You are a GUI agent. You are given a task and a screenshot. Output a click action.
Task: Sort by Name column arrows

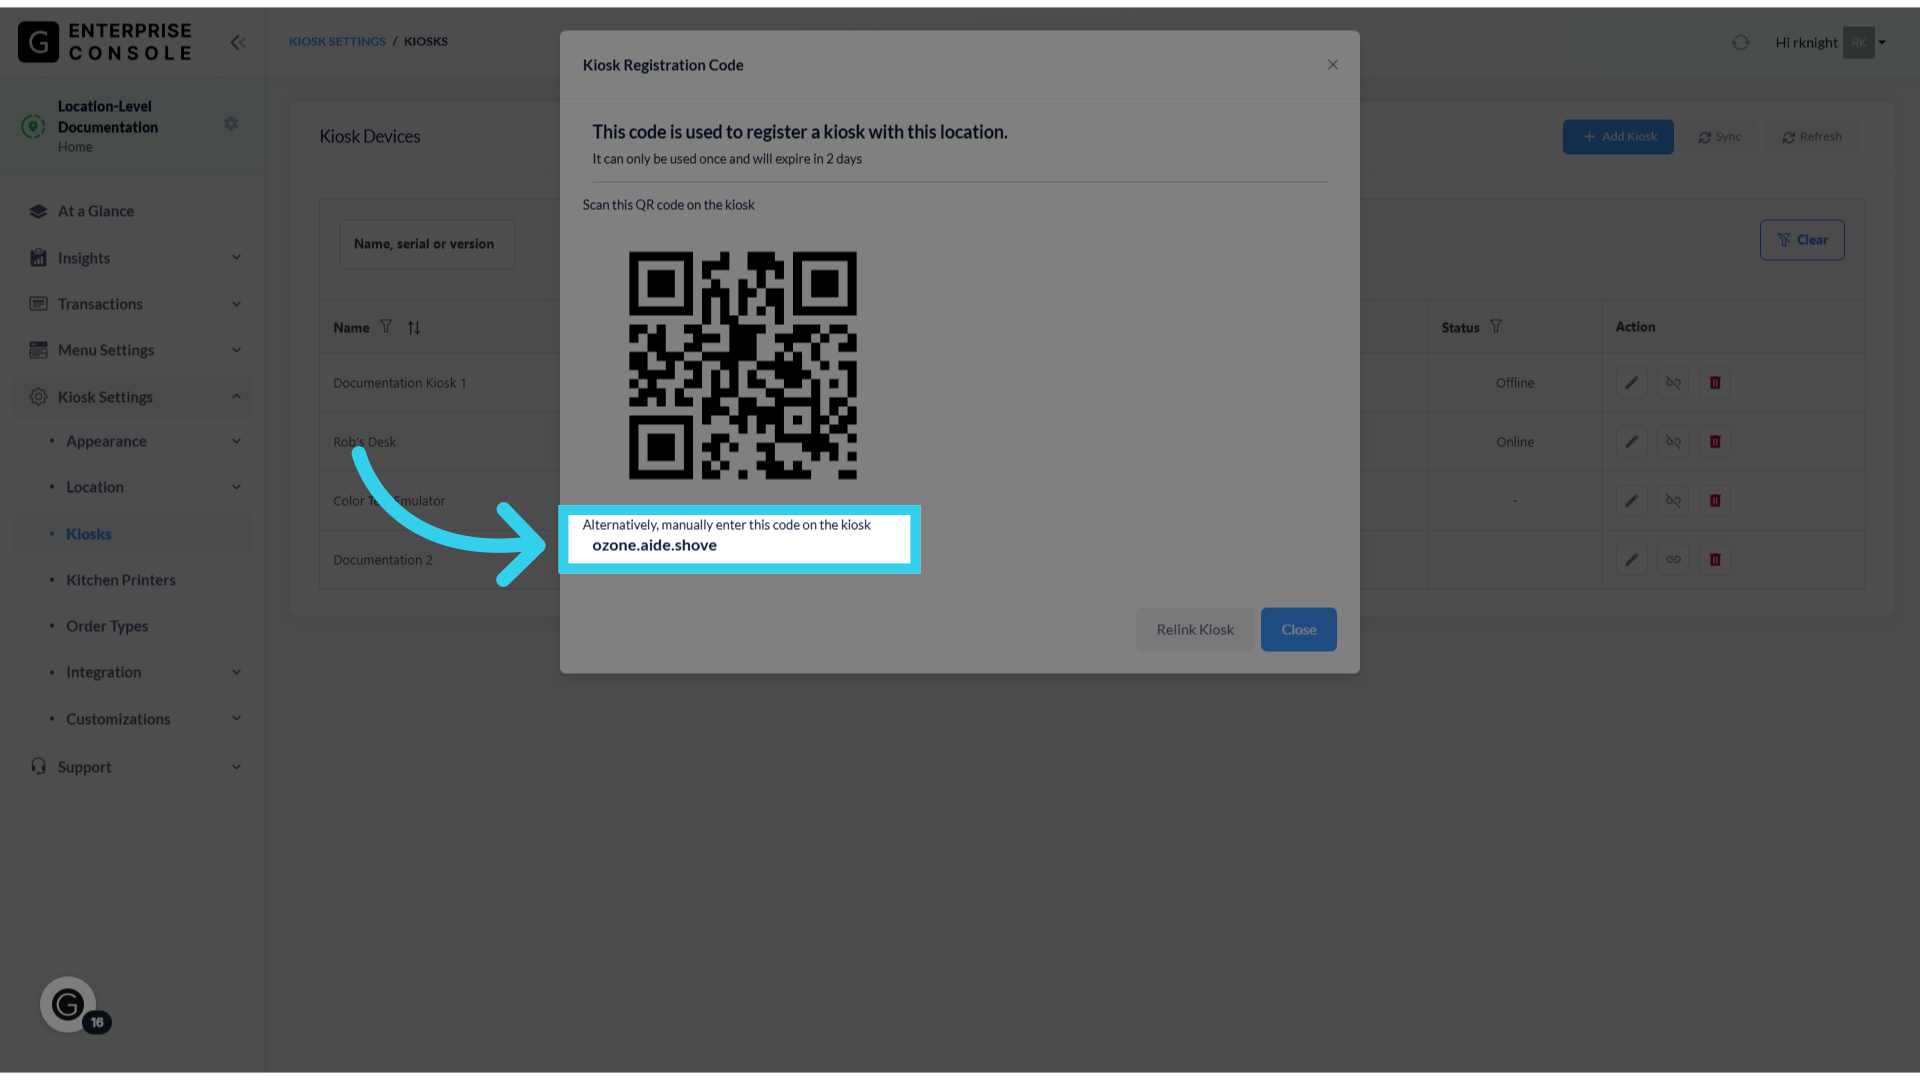[x=414, y=327]
